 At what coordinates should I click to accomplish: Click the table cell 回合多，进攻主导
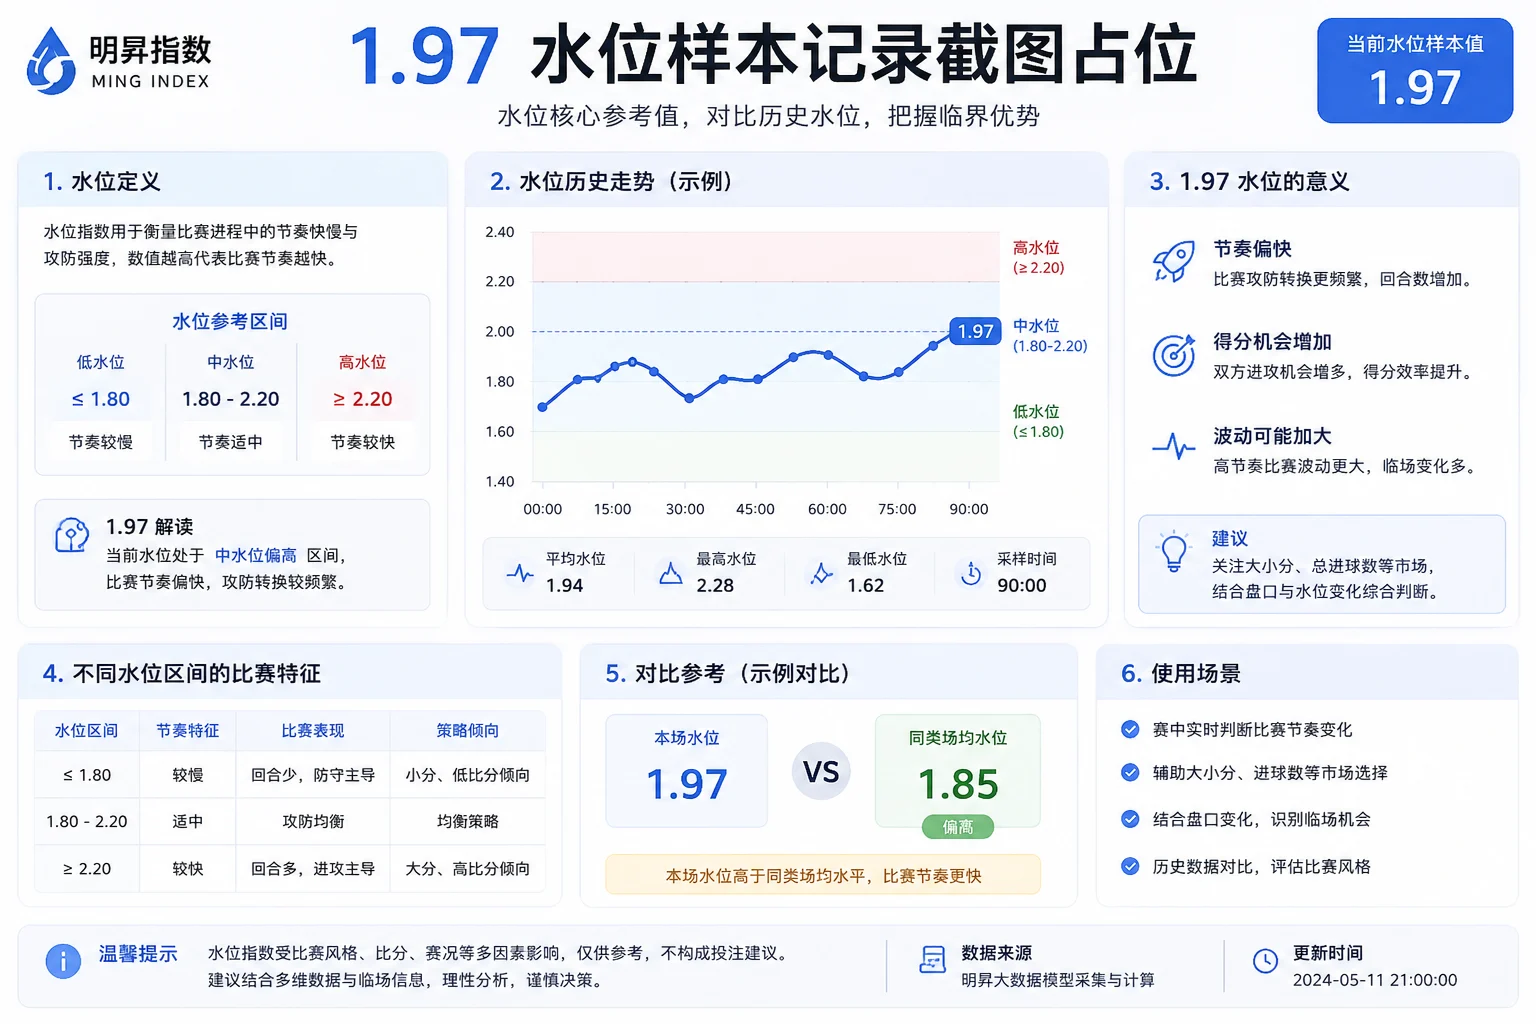(313, 869)
